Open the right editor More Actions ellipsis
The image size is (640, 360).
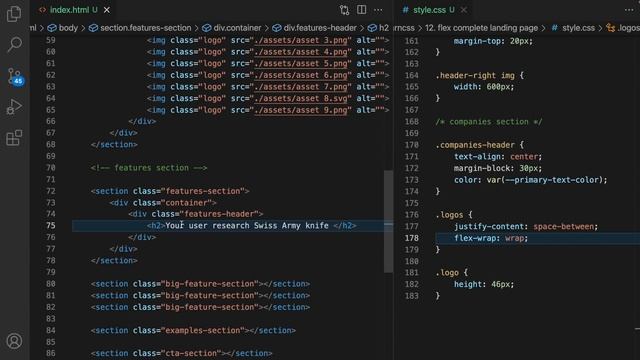coord(629,10)
